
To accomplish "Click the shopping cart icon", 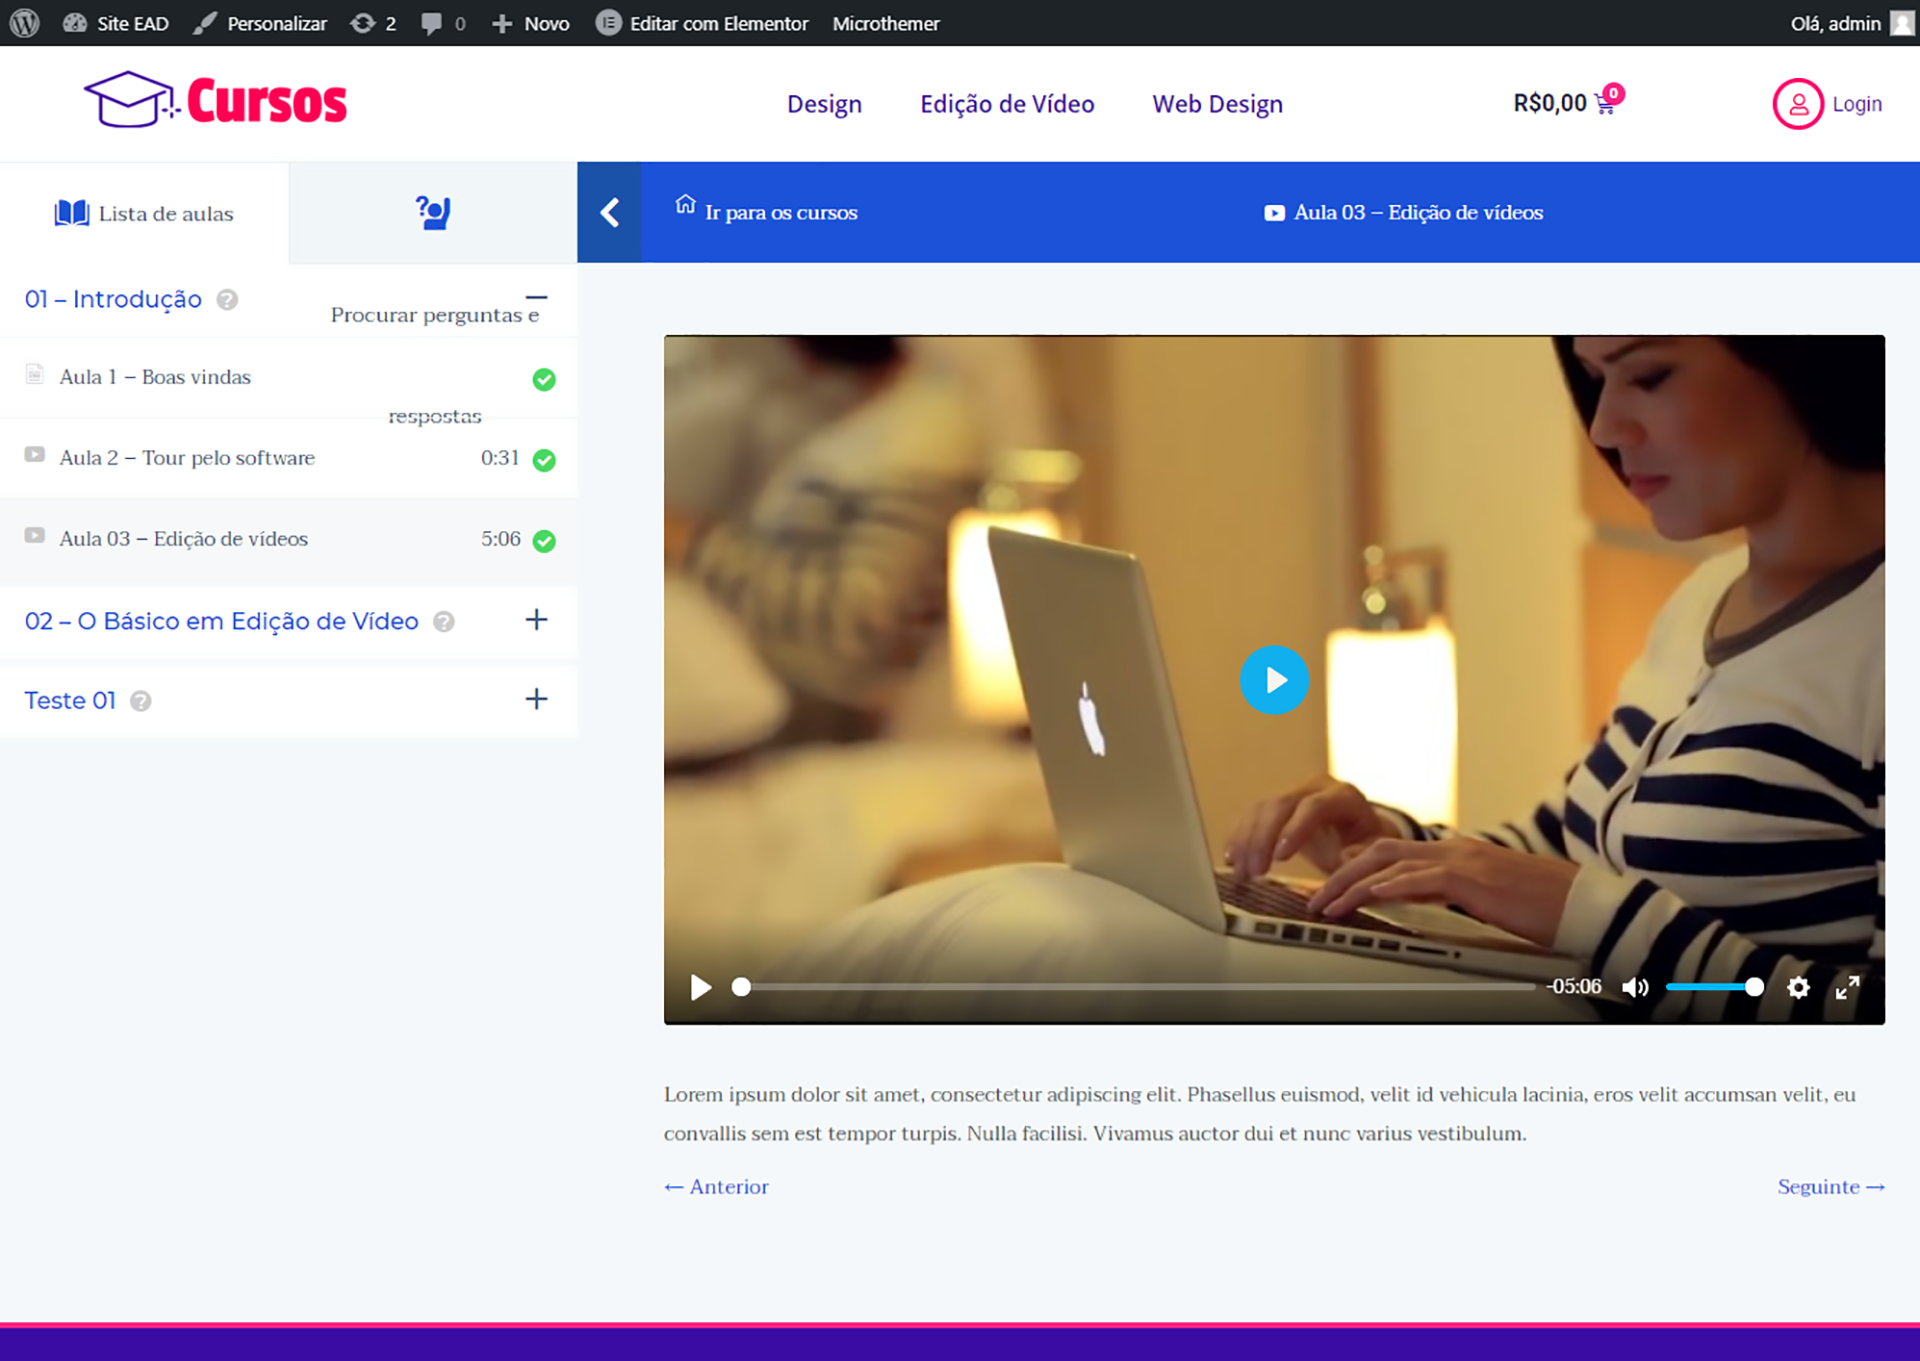I will coord(1606,106).
